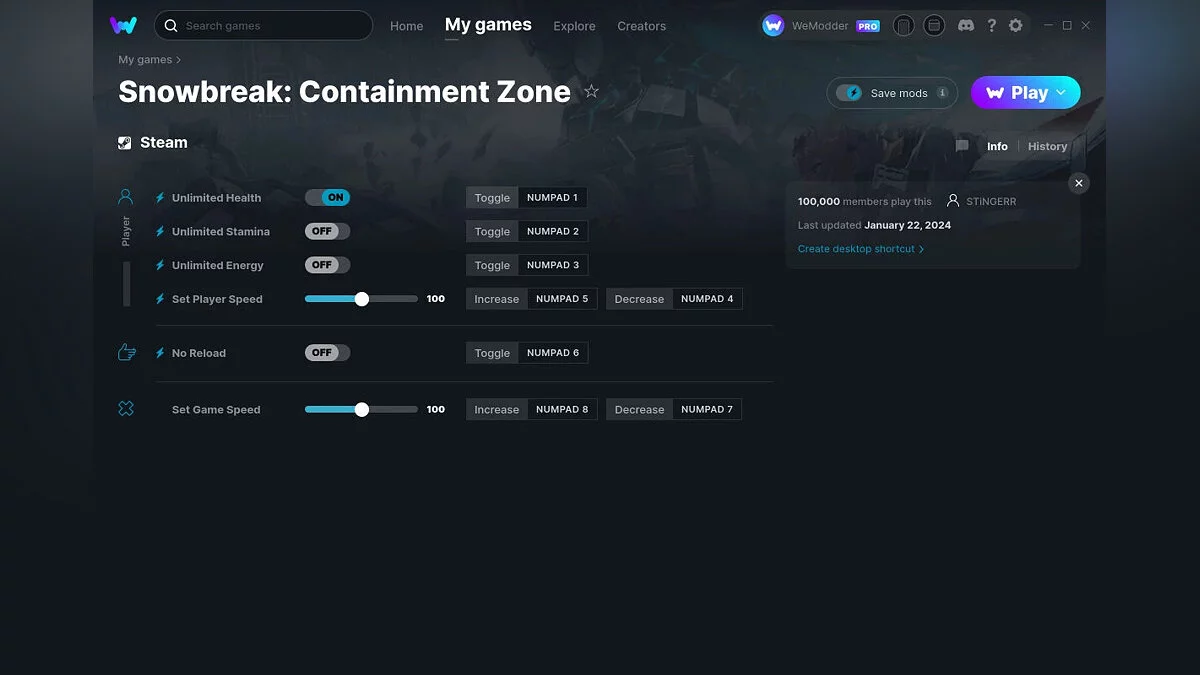1200x675 pixels.
Task: Click NUMPAD 8 hotkey for Game Speed
Action: tap(562, 409)
